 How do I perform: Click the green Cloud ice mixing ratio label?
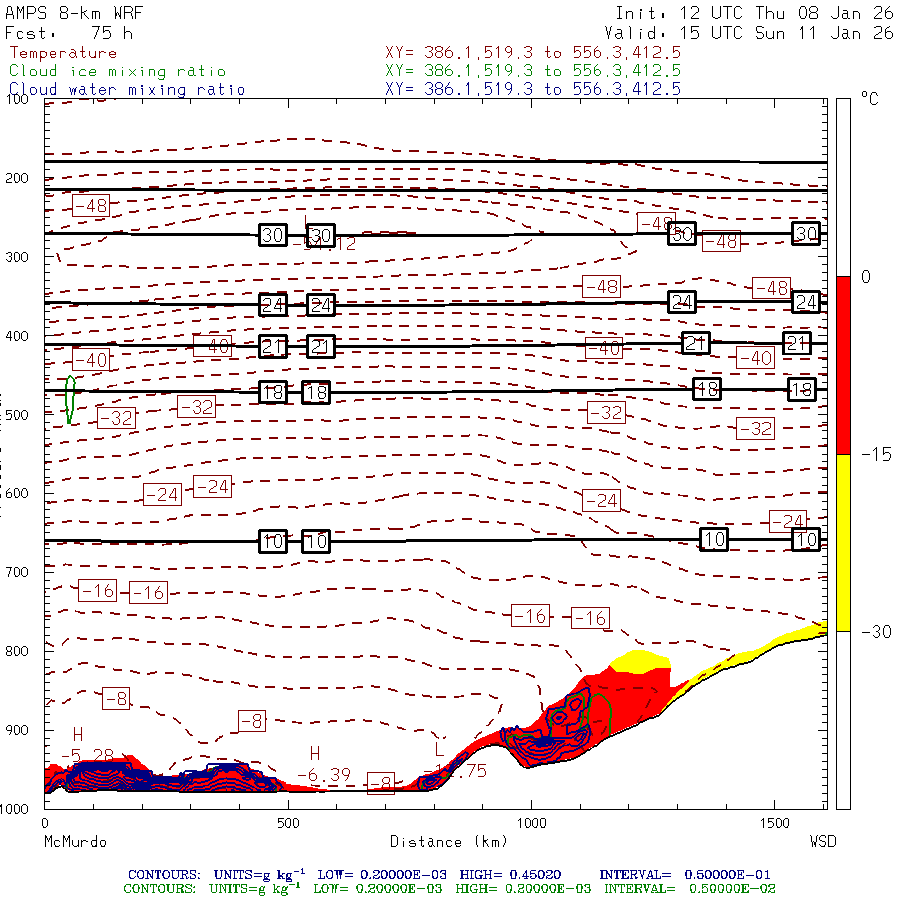pos(118,71)
